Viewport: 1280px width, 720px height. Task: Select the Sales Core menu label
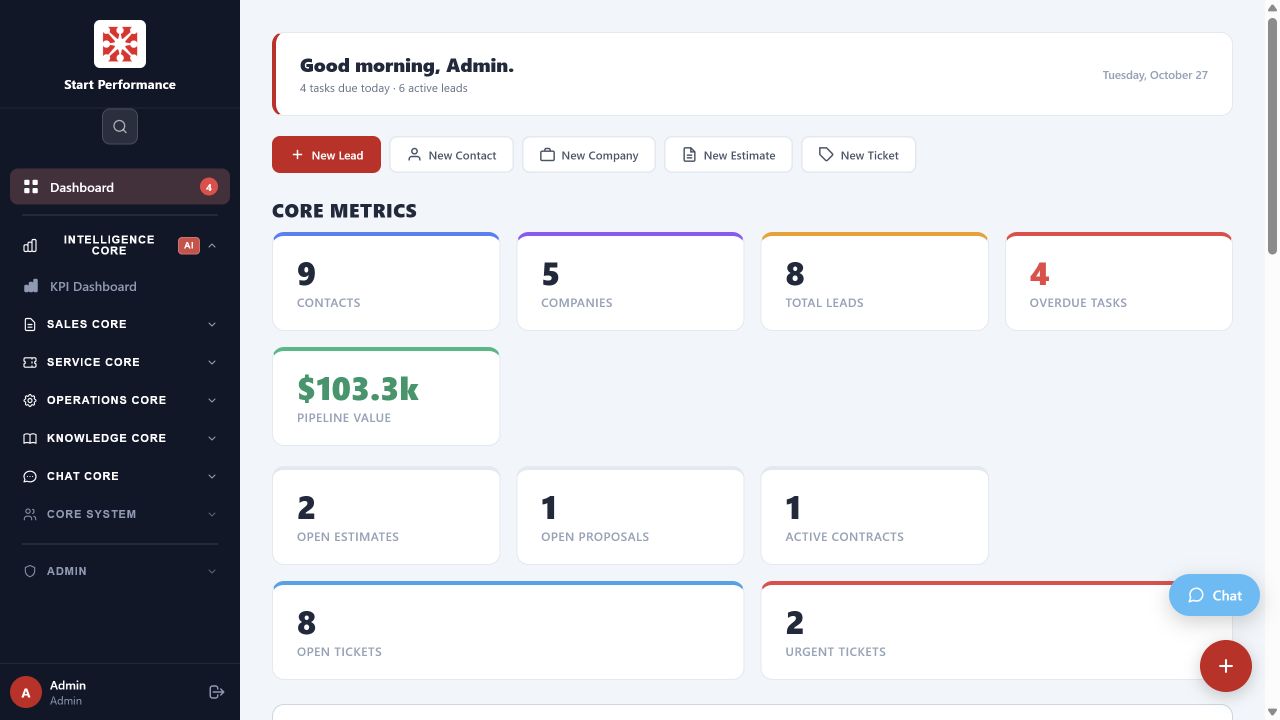click(x=87, y=324)
